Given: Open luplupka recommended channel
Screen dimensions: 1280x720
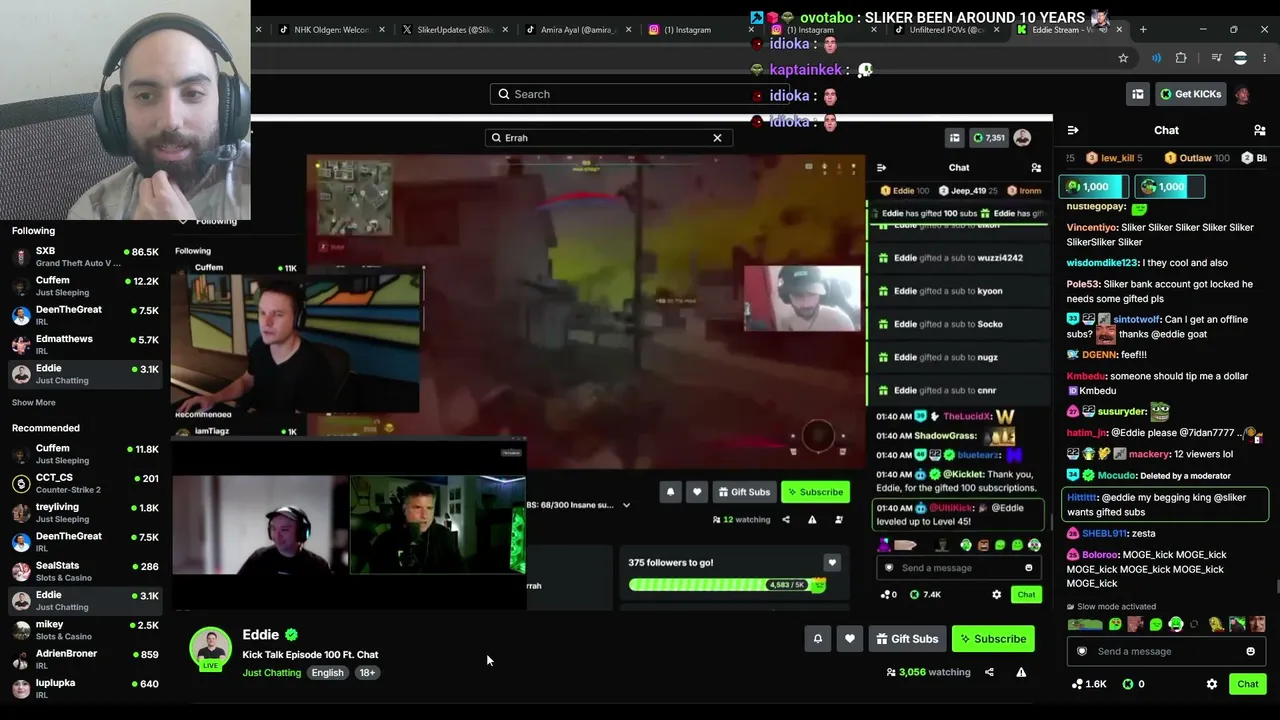Looking at the screenshot, I should [85, 689].
